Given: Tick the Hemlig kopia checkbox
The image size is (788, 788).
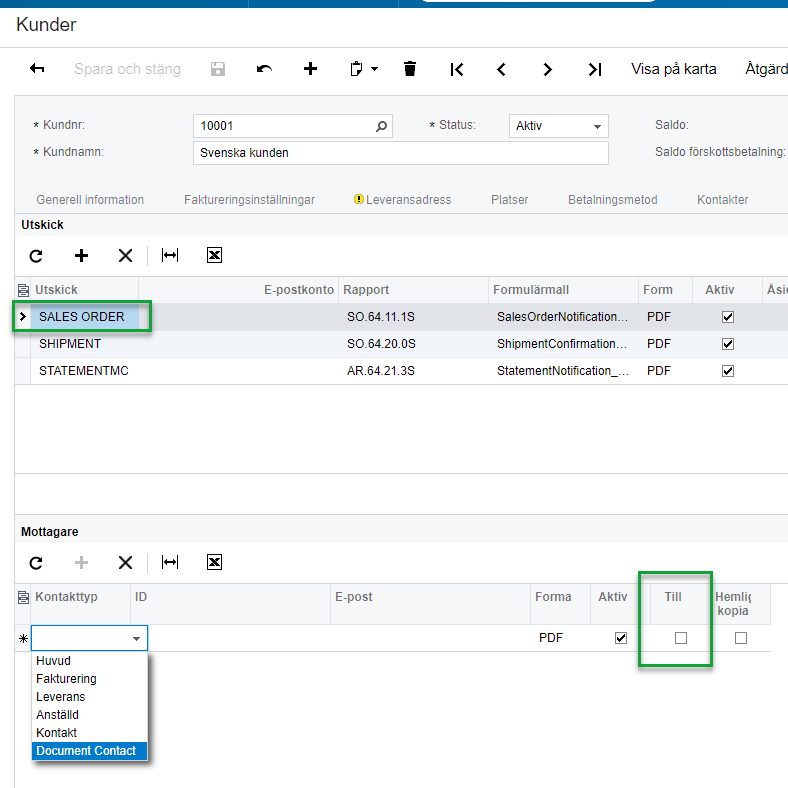Looking at the screenshot, I should click(x=741, y=638).
